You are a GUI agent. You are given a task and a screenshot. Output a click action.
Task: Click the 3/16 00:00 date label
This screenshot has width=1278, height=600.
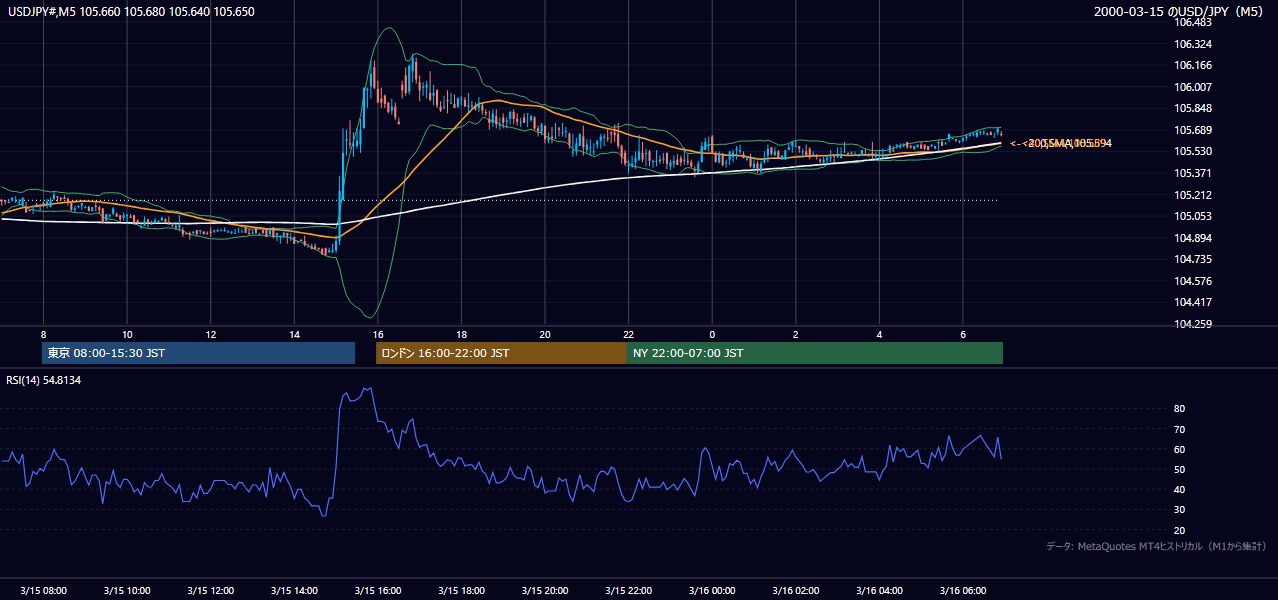712,591
